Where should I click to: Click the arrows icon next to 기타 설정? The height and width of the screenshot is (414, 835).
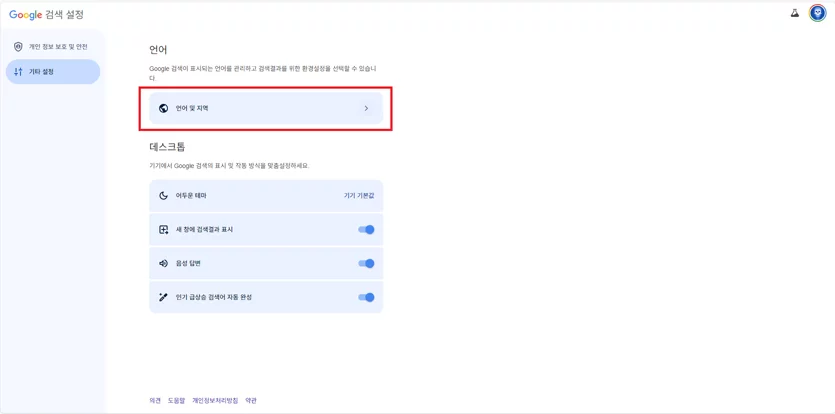coord(18,72)
